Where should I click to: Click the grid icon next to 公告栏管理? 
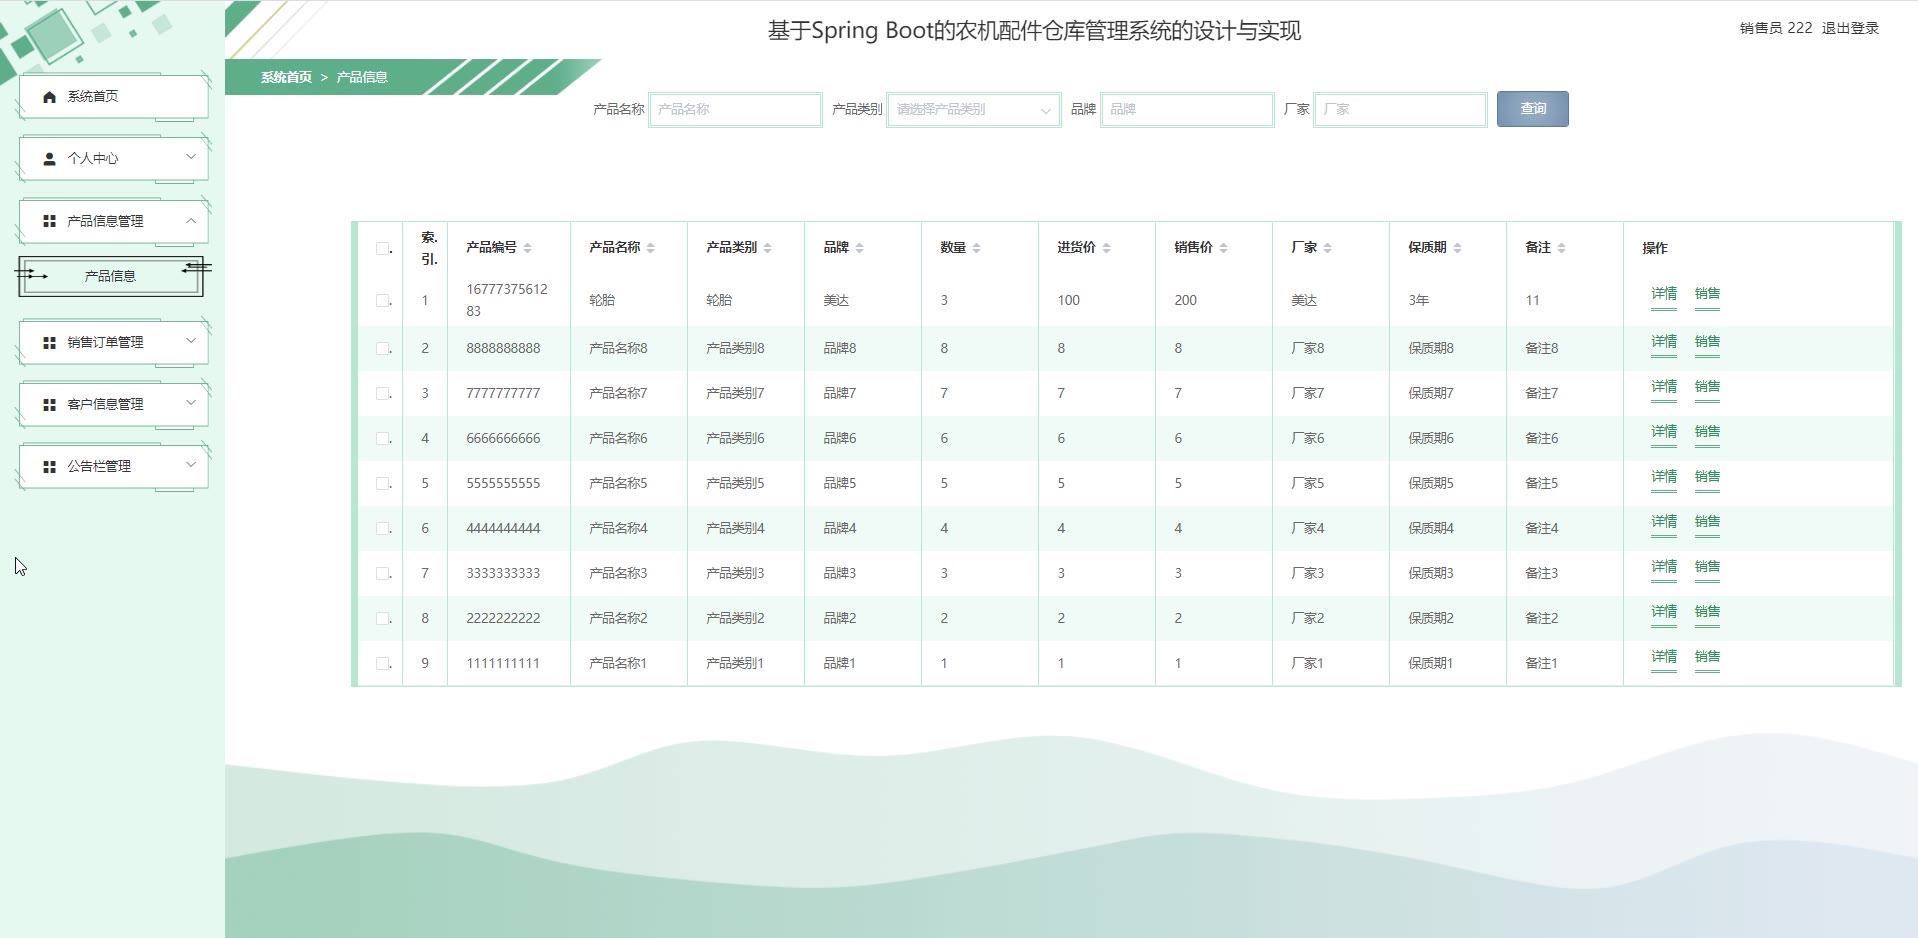click(x=49, y=467)
